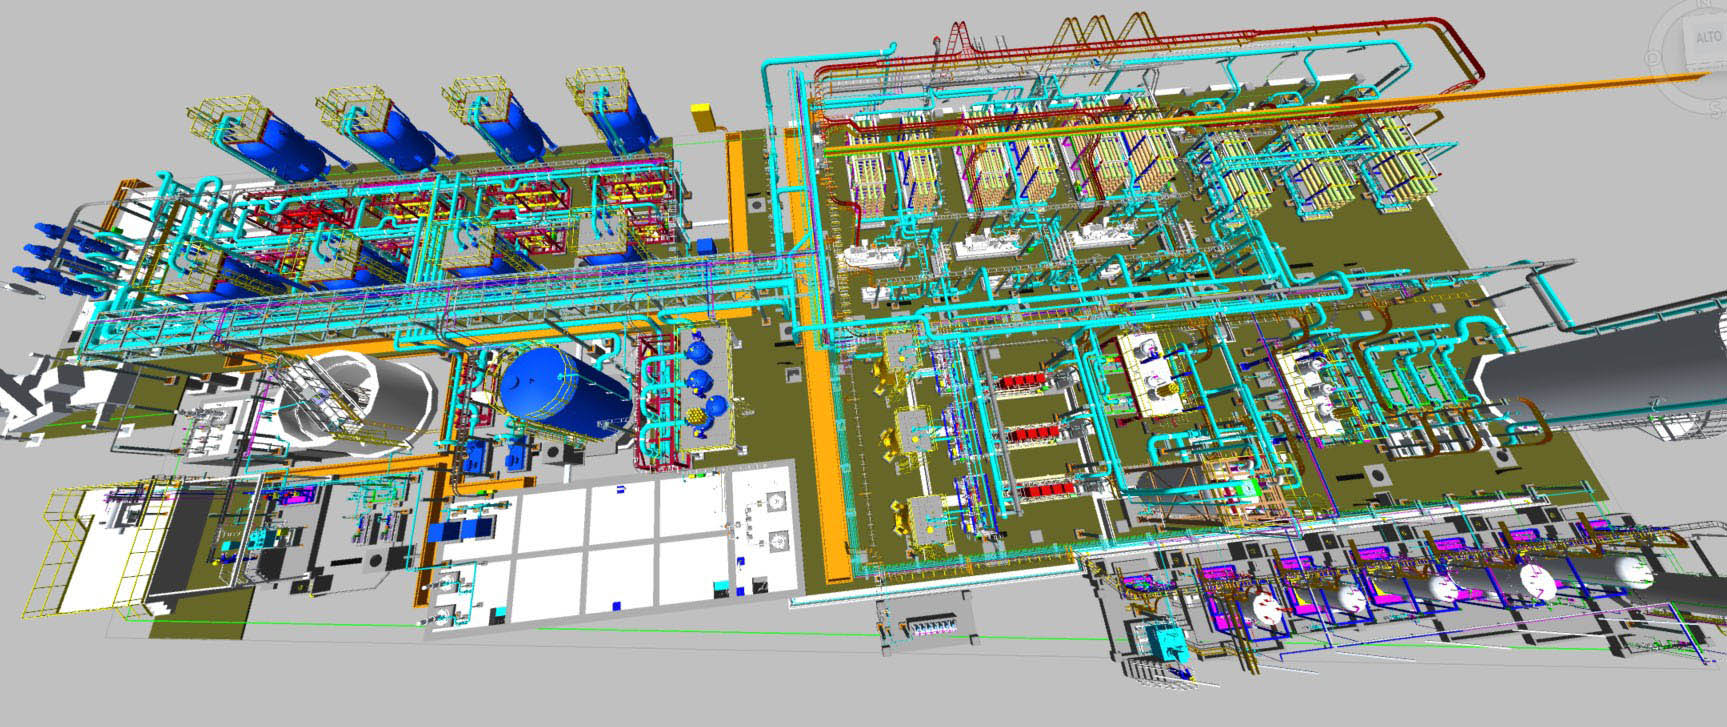Select the top blue spherical unit in stacked trio

click(x=696, y=351)
